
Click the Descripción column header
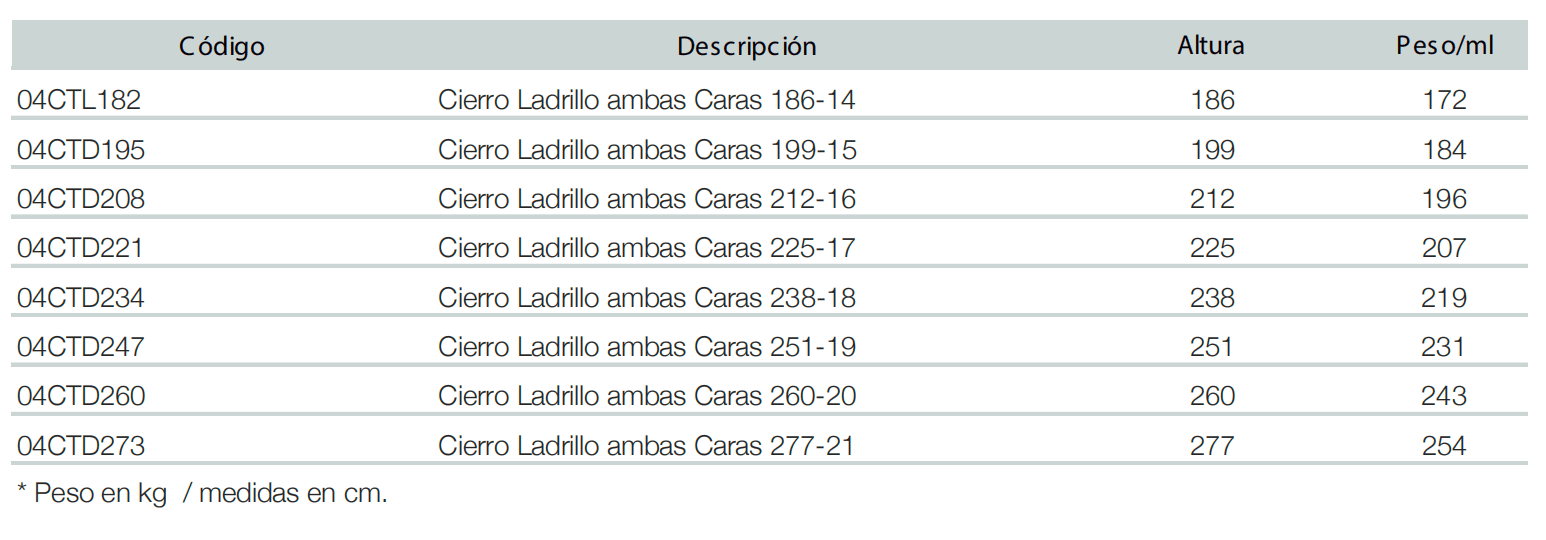(746, 46)
